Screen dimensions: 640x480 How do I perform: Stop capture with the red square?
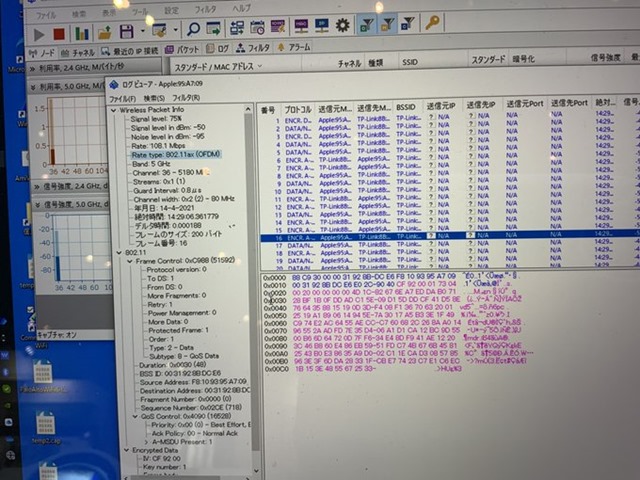(x=59, y=34)
